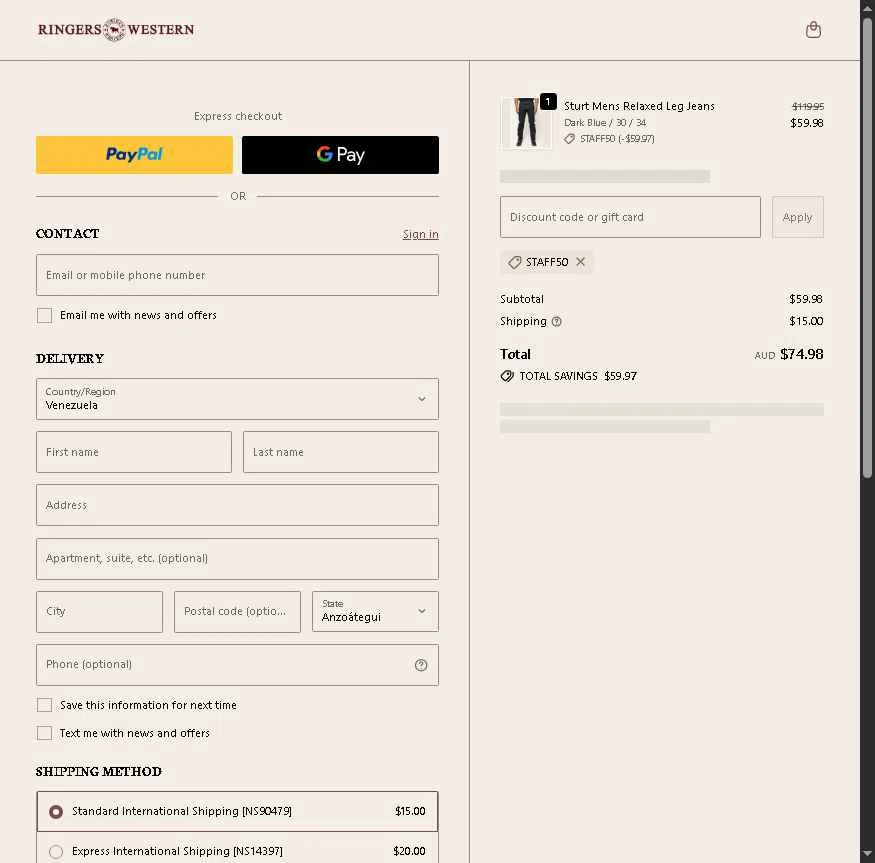The image size is (875, 863).
Task: Click the quantity badge on the jeans image
Action: 548,102
